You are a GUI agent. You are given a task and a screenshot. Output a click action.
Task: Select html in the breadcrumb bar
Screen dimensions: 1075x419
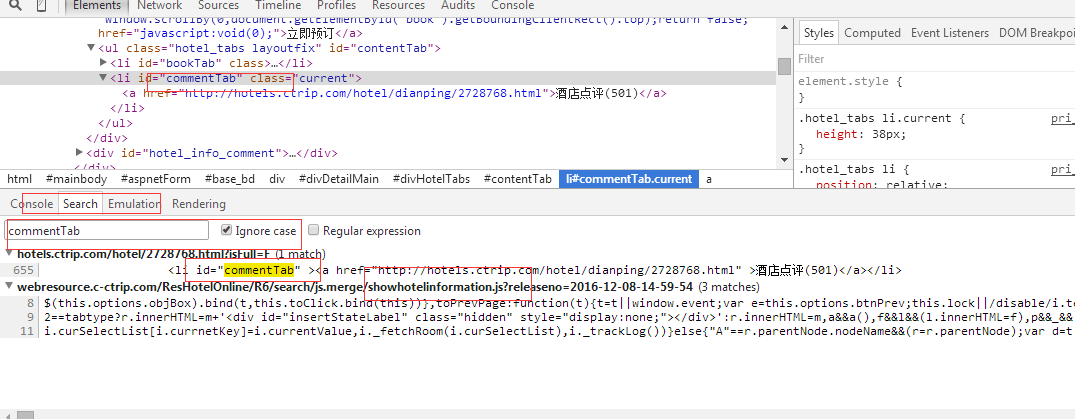19,179
